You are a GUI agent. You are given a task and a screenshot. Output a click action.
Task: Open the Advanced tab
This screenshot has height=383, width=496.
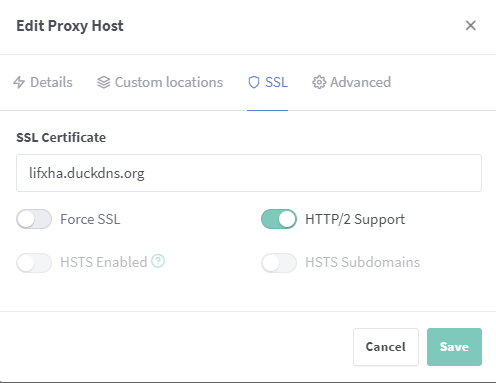(x=351, y=82)
